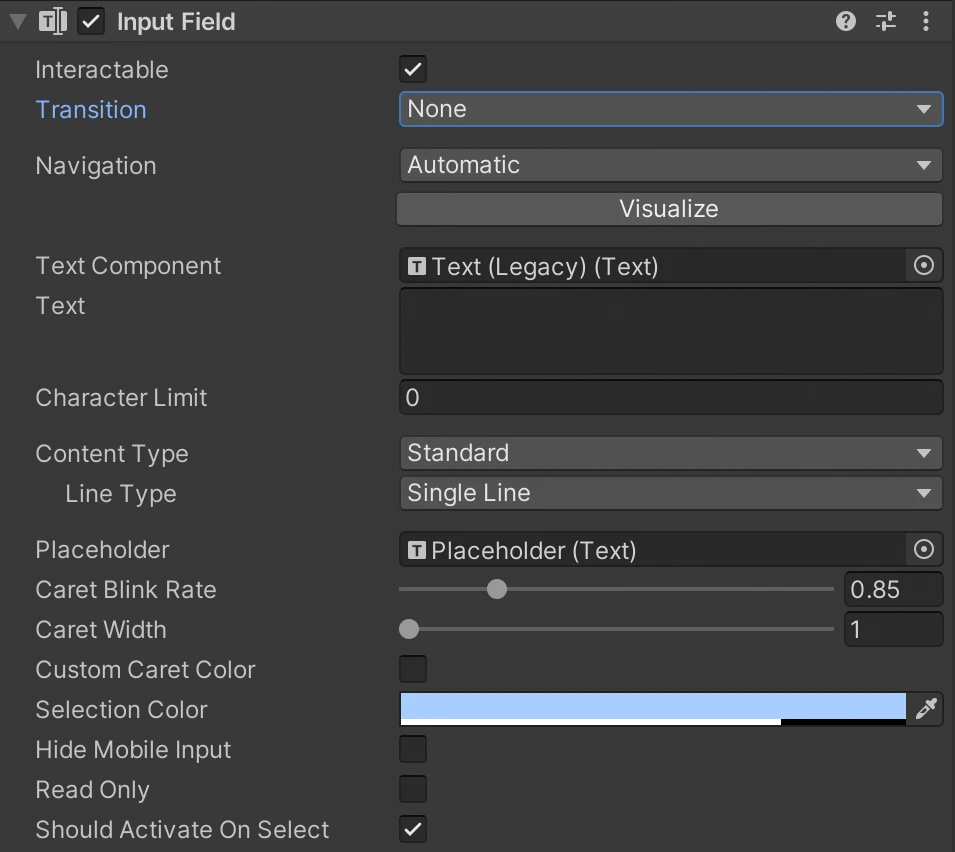Viewport: 955px width, 852px height.
Task: Uncheck the Interactable checkbox
Action: tap(412, 69)
